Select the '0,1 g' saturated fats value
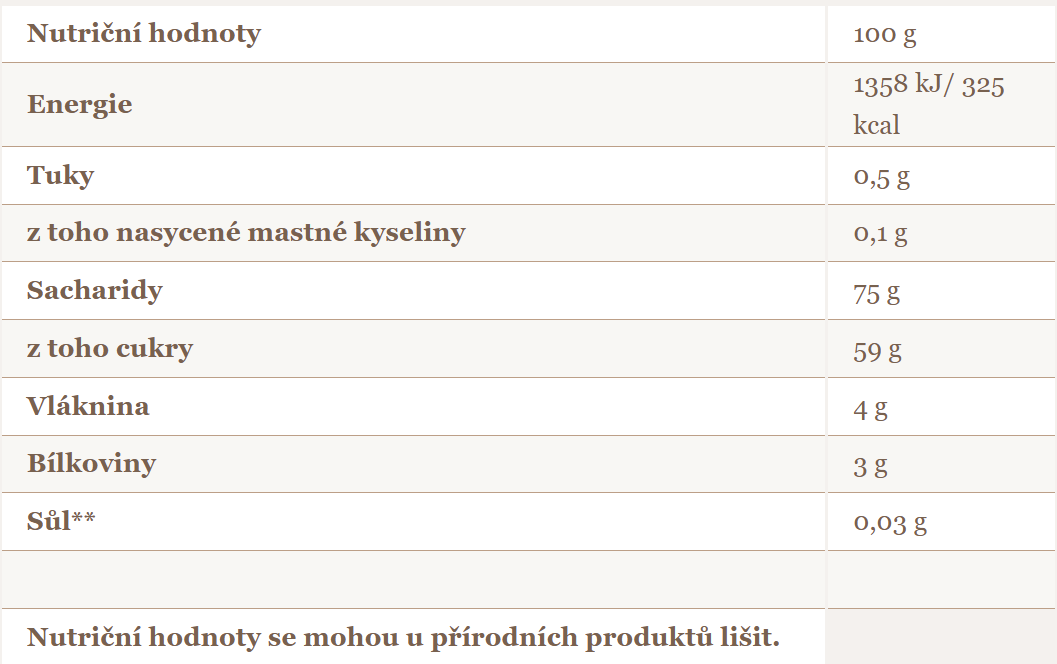 [x=880, y=235]
